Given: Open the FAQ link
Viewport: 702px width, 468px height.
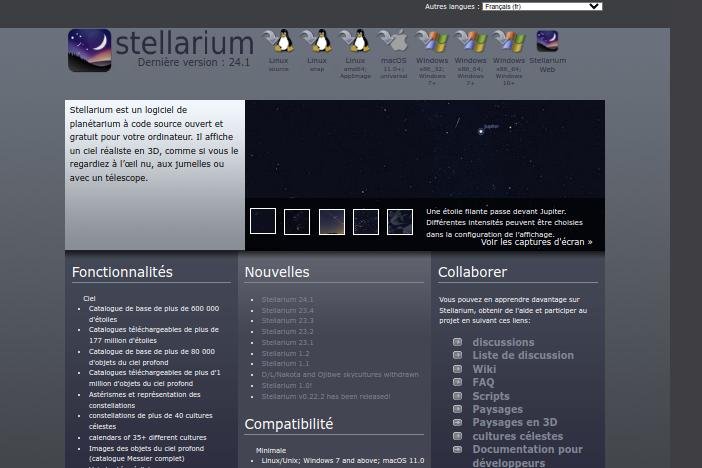Looking at the screenshot, I should (483, 382).
